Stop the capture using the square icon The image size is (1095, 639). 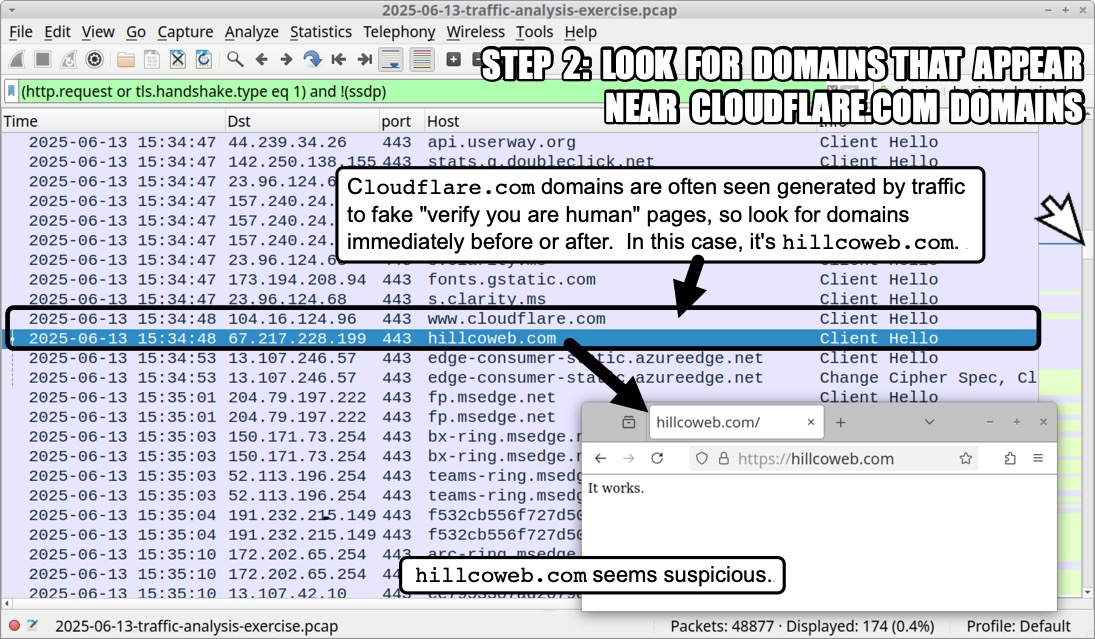(43, 59)
